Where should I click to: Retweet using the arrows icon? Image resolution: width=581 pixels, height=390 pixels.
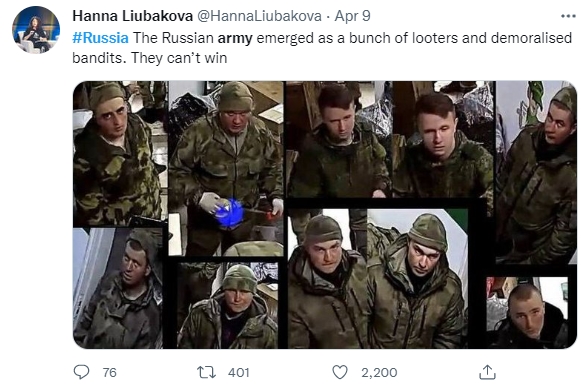coord(206,372)
